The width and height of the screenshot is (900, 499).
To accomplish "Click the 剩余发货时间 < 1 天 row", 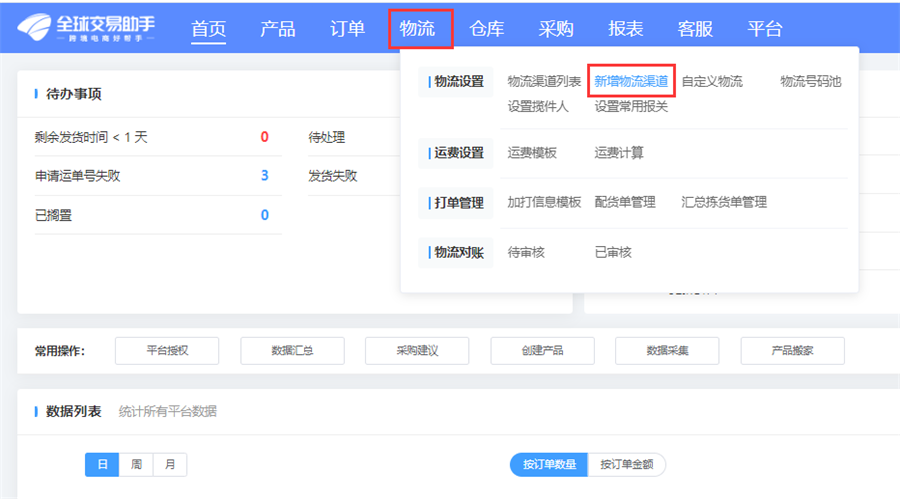I will [x=158, y=137].
